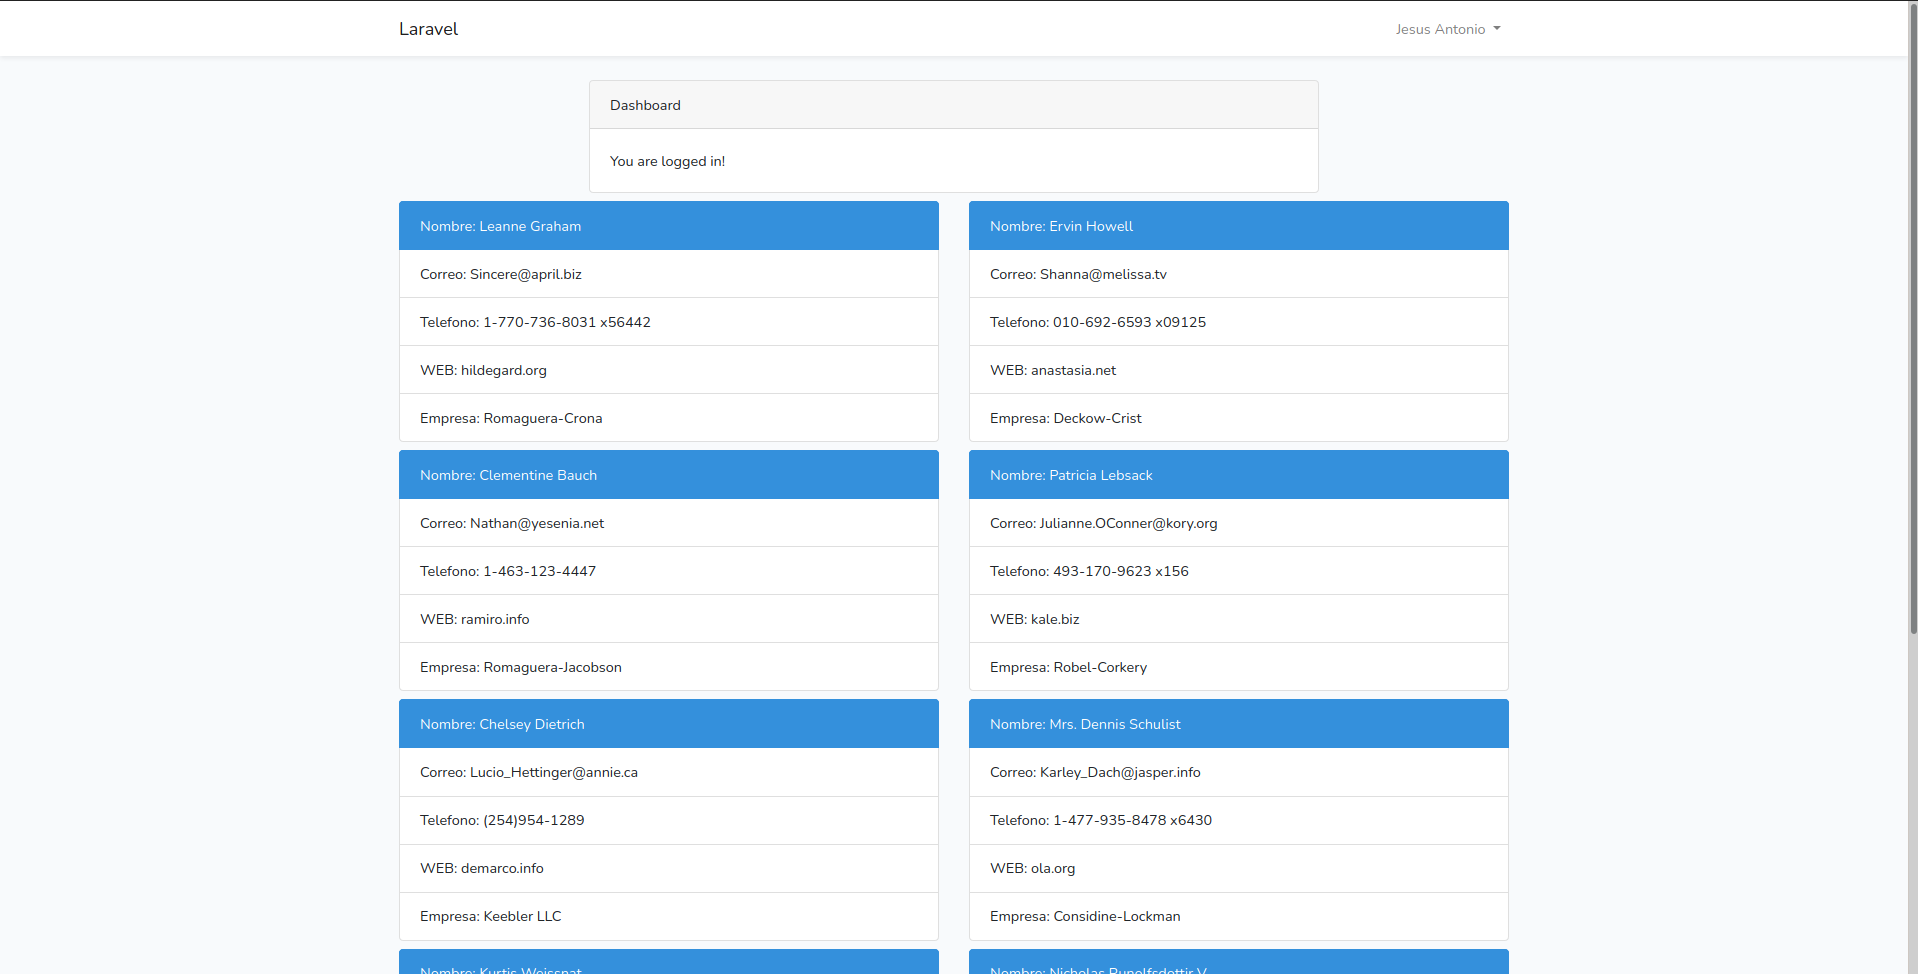1918x974 pixels.
Task: Open the Jesus Antonio user dropdown
Action: click(1440, 29)
